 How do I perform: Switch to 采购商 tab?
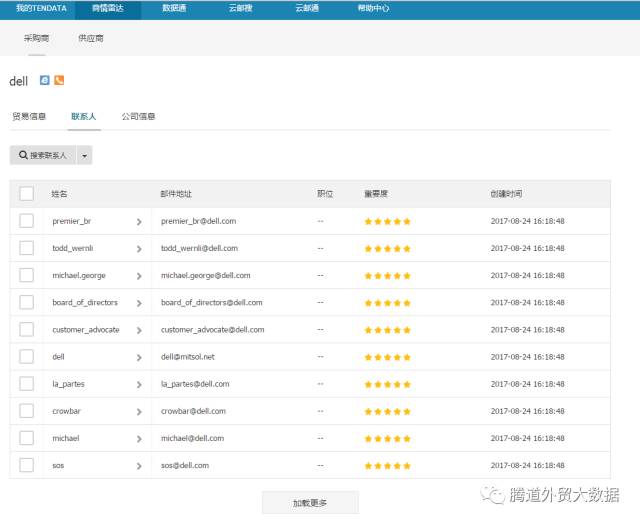point(36,38)
